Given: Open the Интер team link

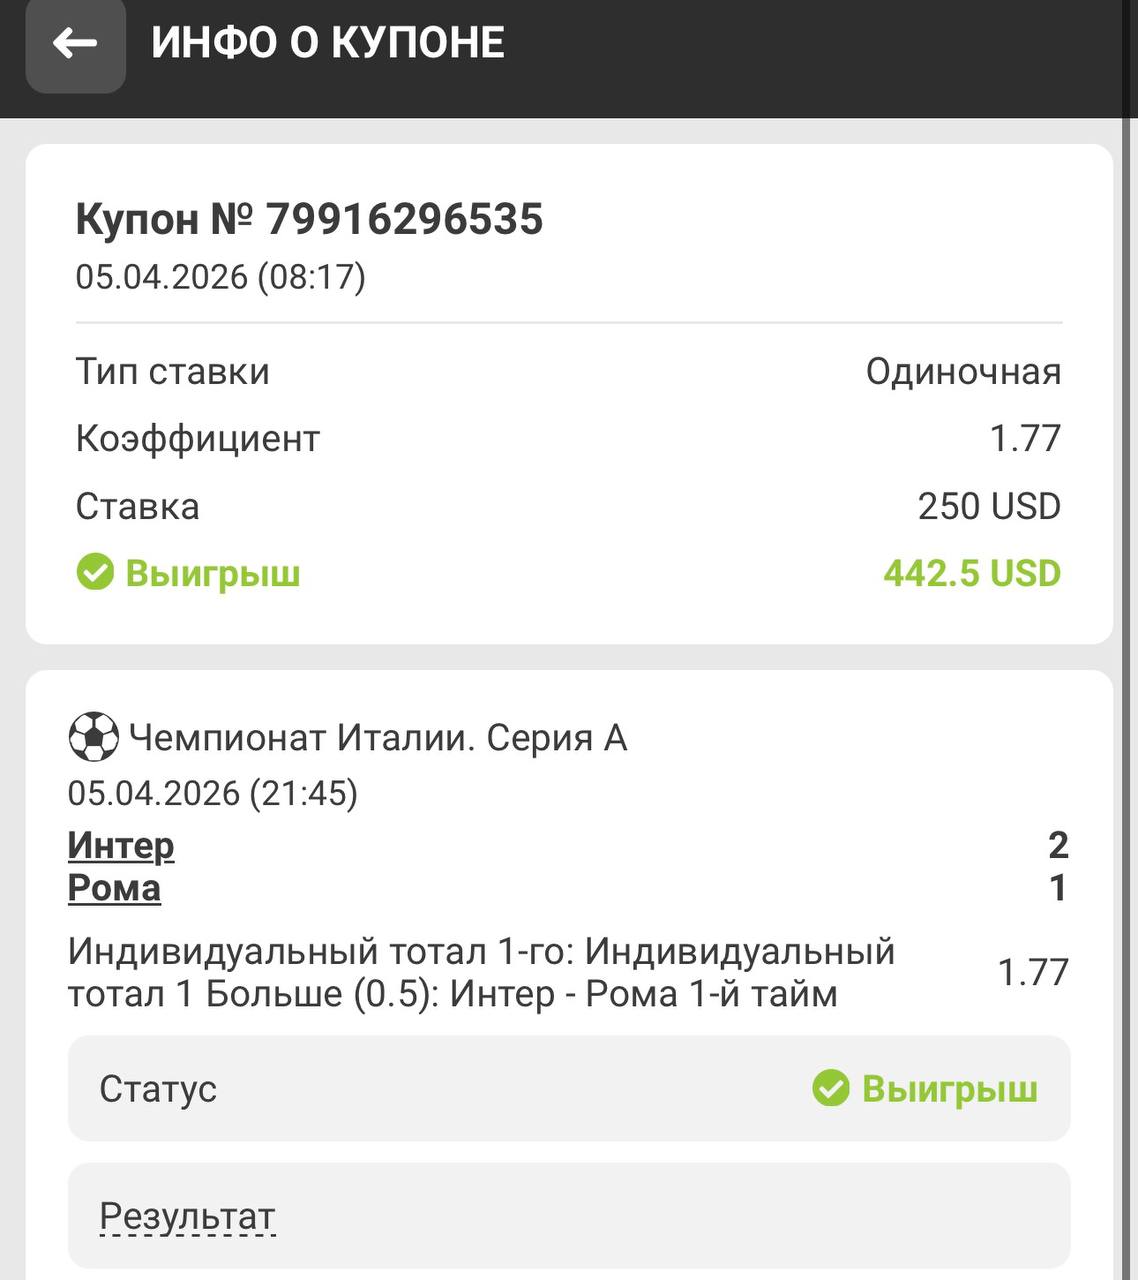Looking at the screenshot, I should [x=121, y=846].
